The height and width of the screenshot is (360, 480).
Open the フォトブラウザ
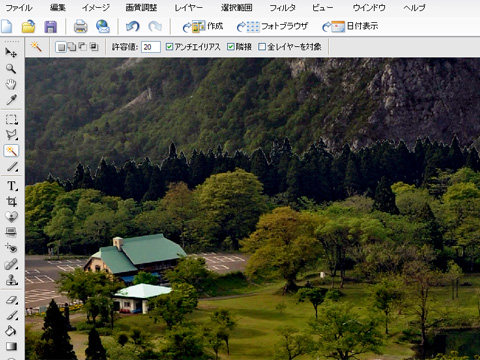click(272, 26)
